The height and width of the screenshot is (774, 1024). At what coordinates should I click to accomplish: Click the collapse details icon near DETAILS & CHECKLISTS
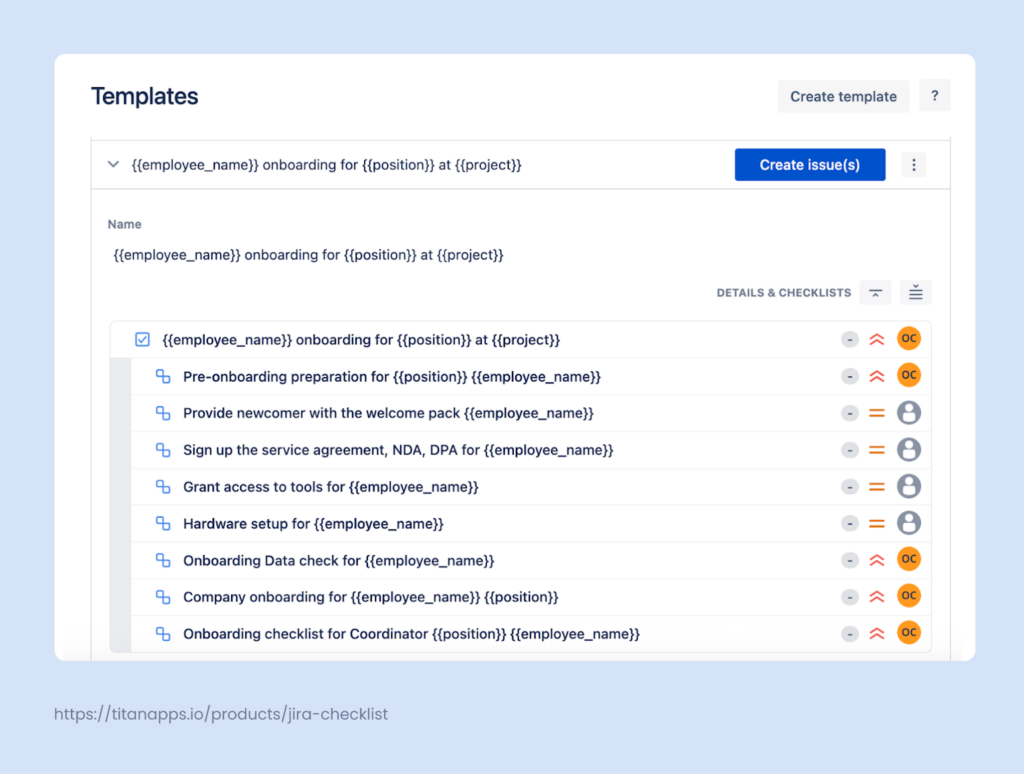tap(875, 292)
